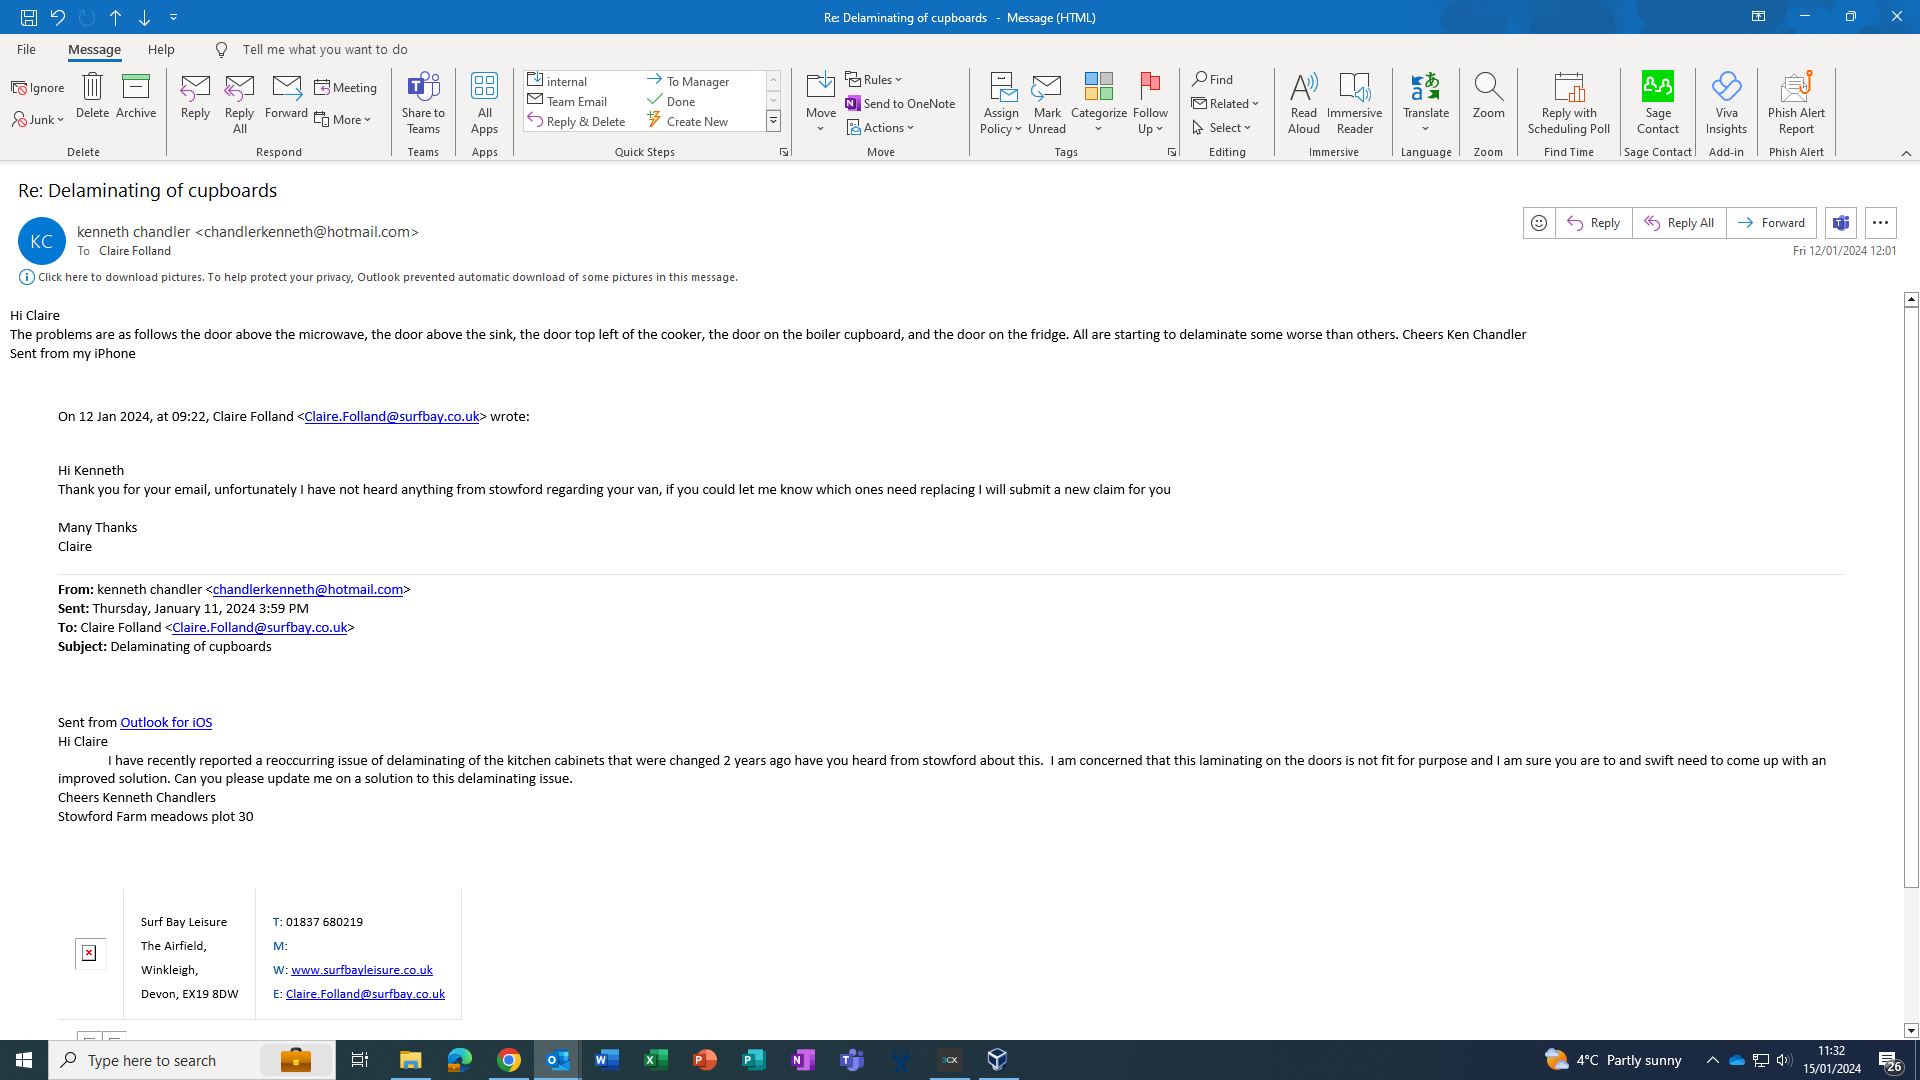
Task: Toggle Mark Unread for this message
Action: (1046, 102)
